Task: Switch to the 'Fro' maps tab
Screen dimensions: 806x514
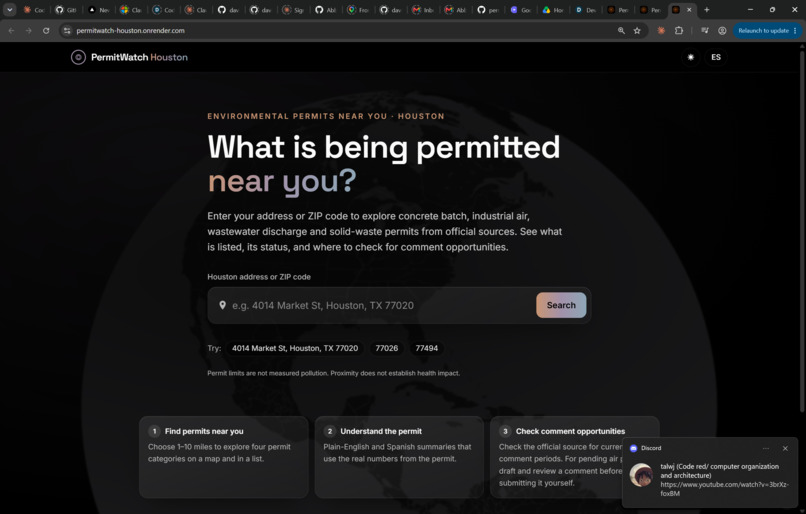Action: pos(358,10)
